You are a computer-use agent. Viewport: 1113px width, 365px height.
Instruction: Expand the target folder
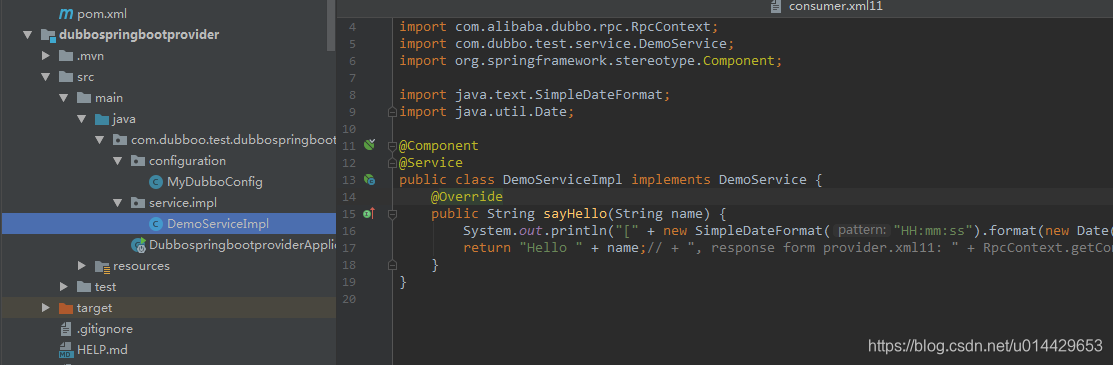click(x=46, y=308)
